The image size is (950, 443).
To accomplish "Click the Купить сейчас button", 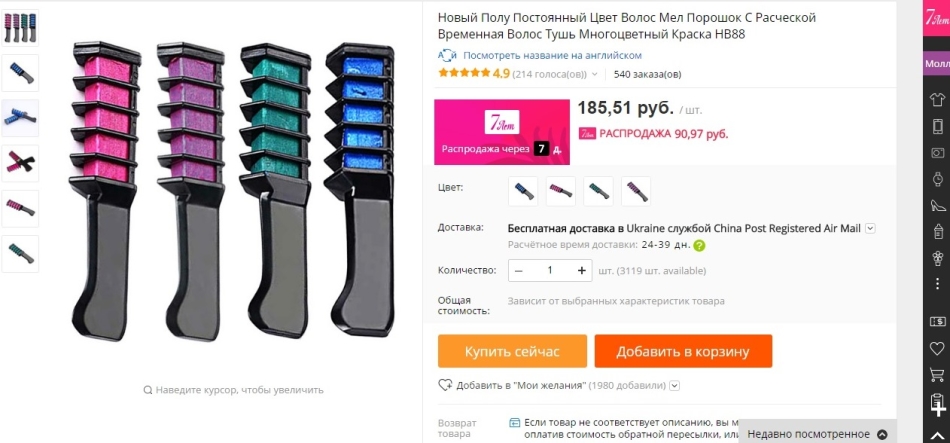I will pyautogui.click(x=513, y=351).
